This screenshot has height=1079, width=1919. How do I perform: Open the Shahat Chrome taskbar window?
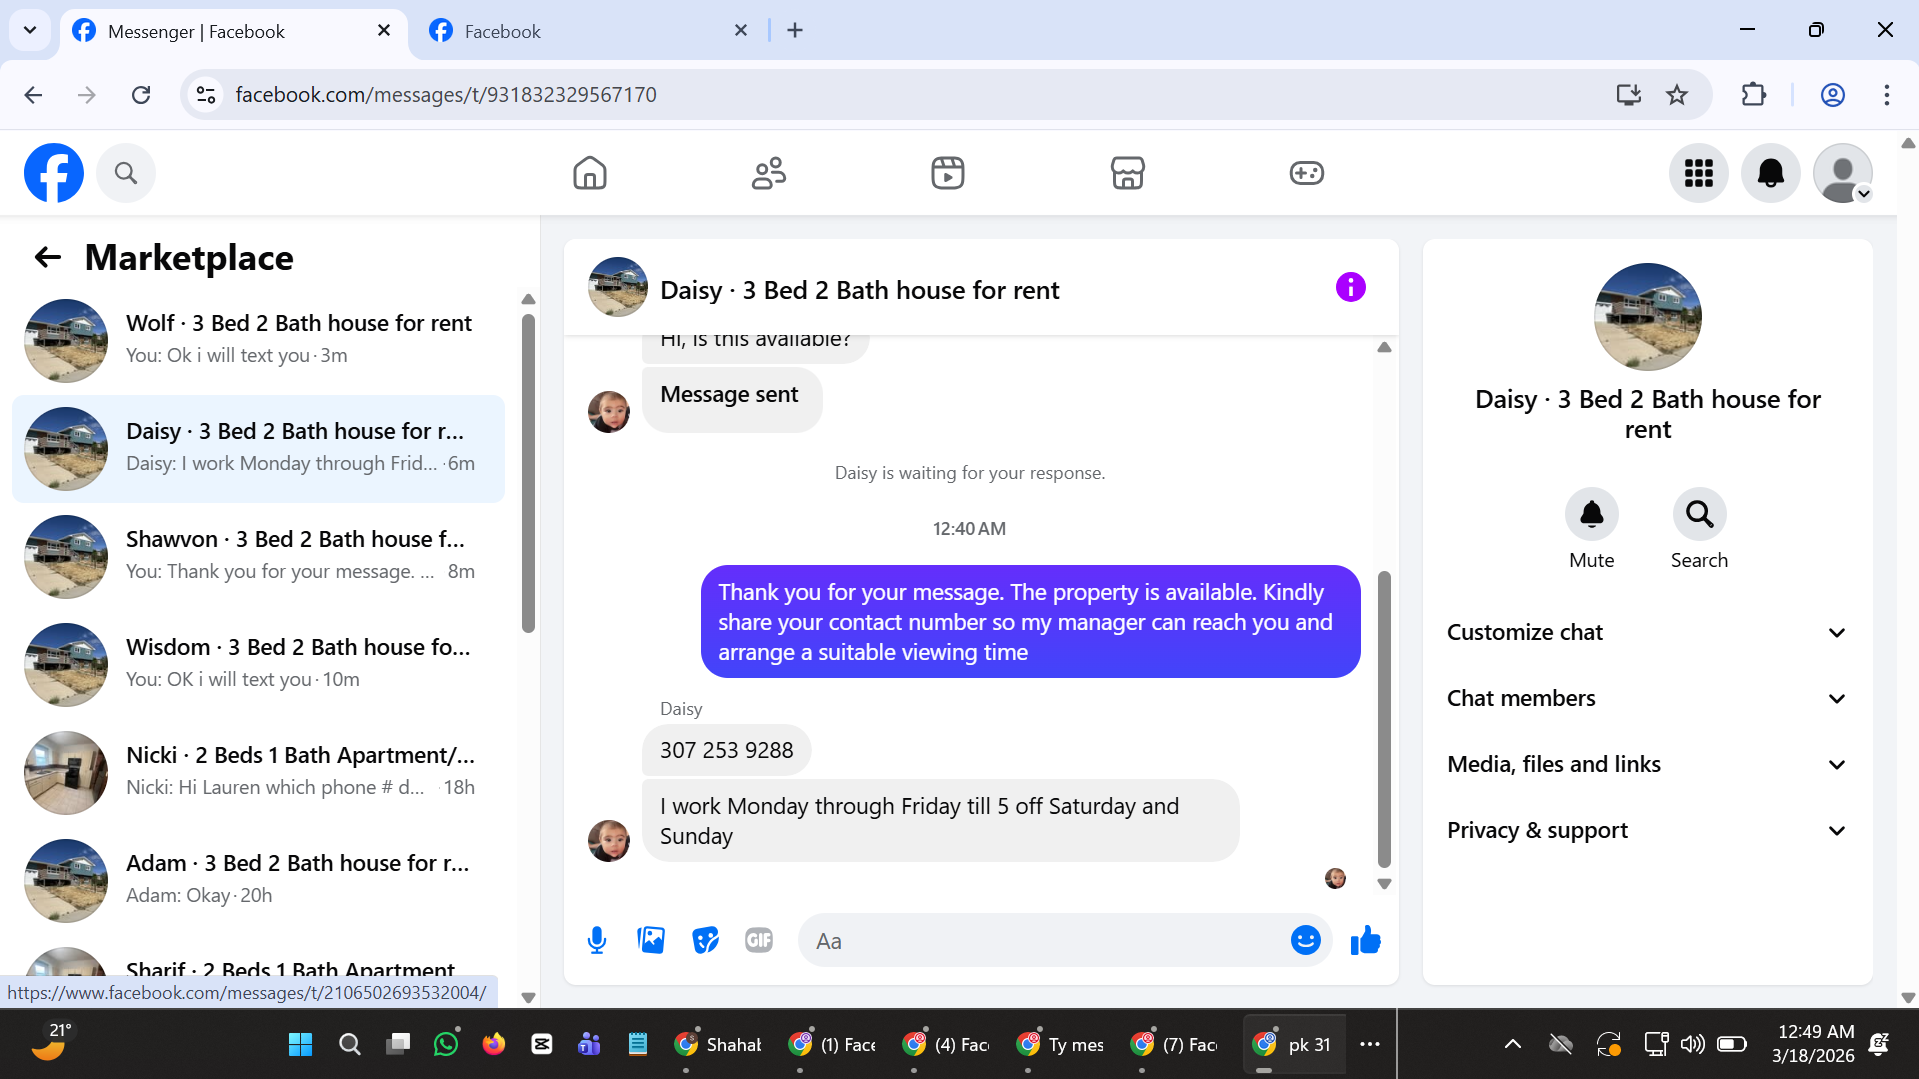[718, 1044]
